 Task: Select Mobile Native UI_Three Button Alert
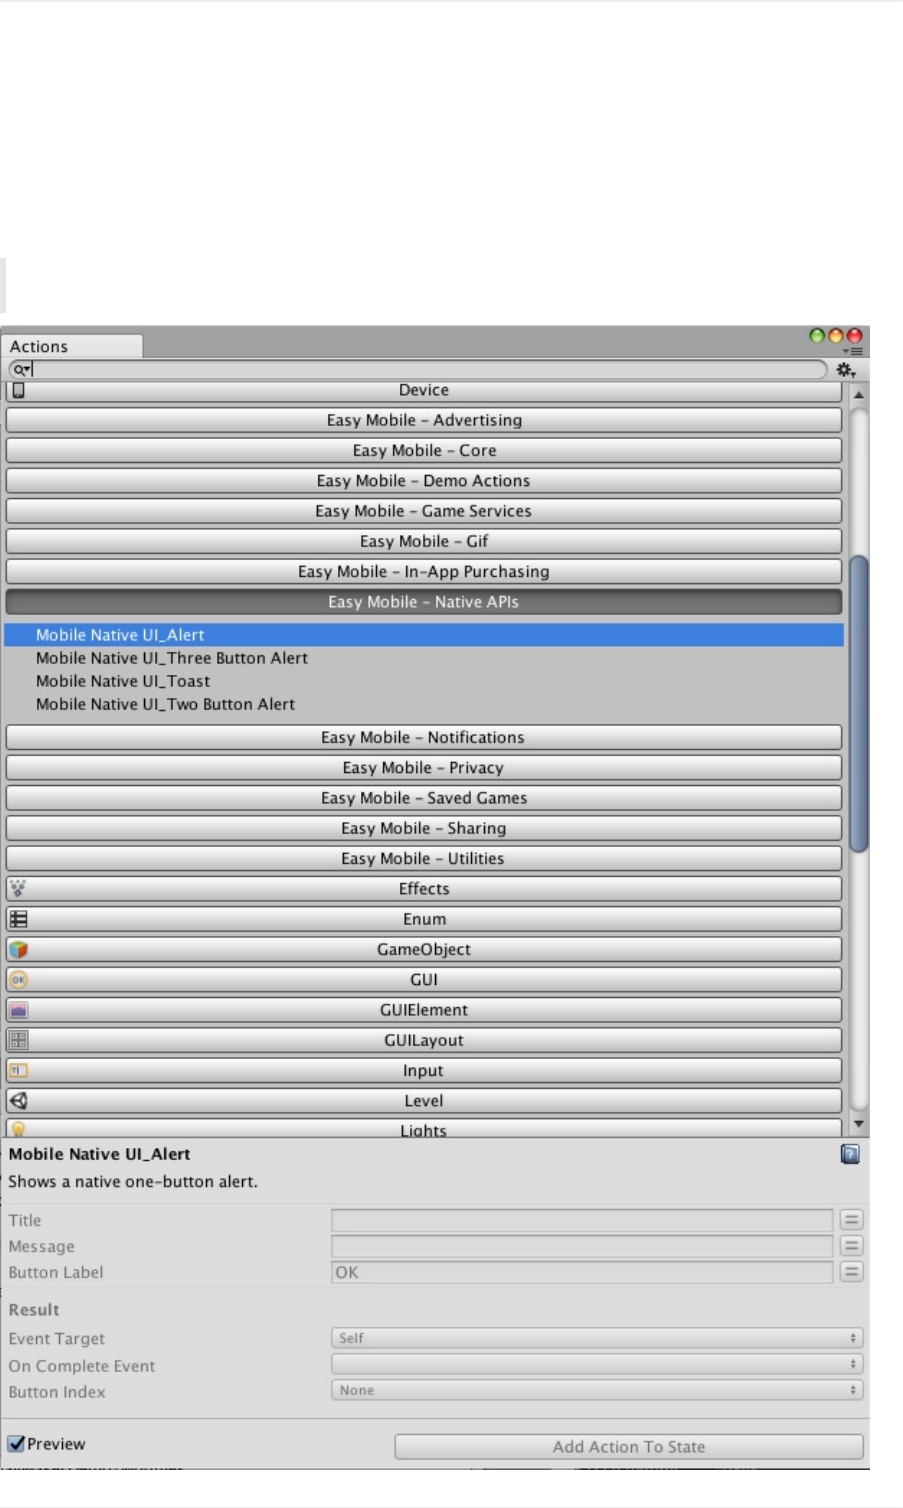(x=424, y=658)
